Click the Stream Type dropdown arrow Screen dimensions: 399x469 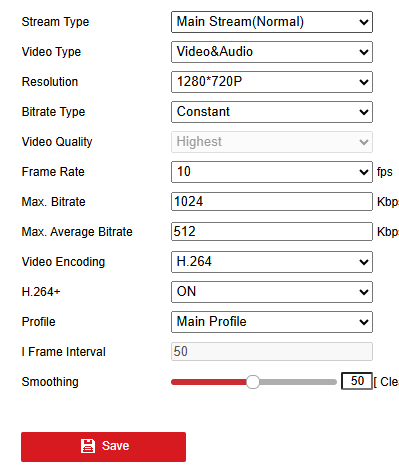364,22
